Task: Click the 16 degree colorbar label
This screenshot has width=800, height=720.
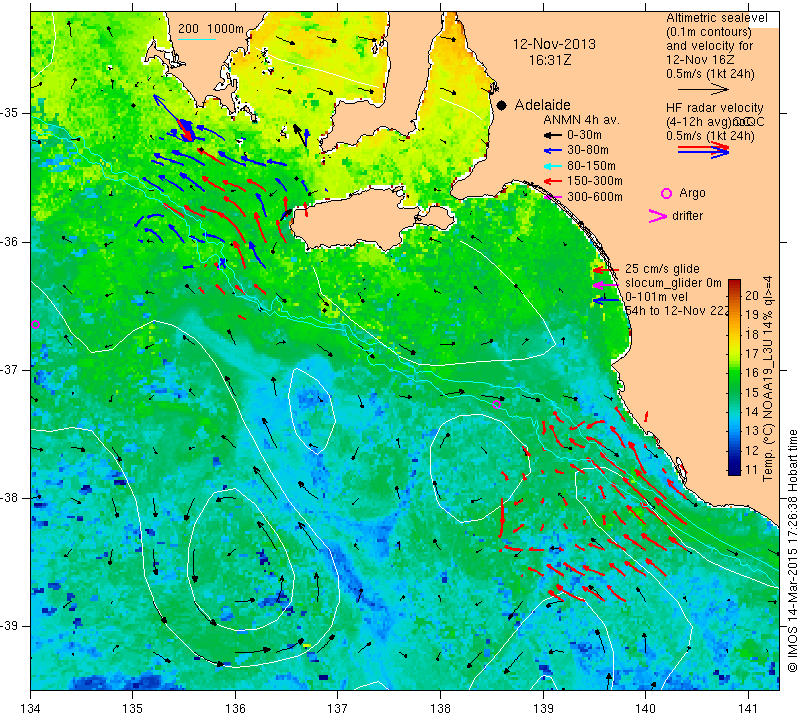Action: (x=752, y=373)
